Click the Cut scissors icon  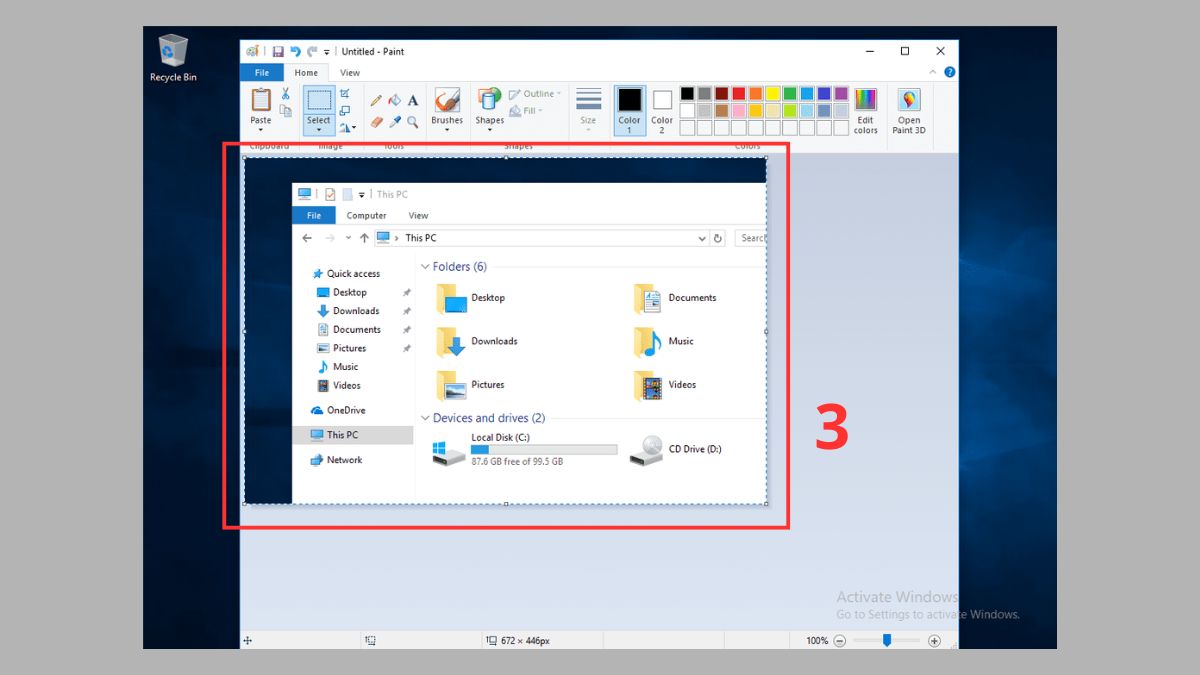pos(285,94)
